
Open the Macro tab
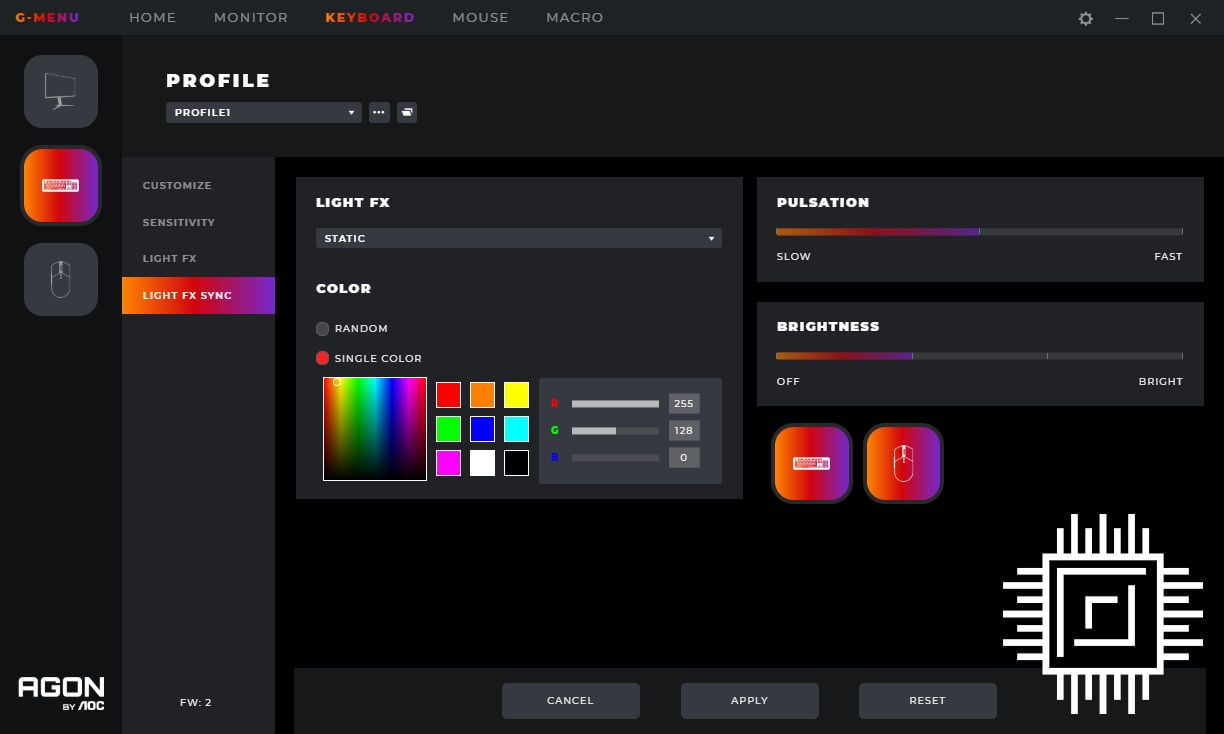coord(574,18)
